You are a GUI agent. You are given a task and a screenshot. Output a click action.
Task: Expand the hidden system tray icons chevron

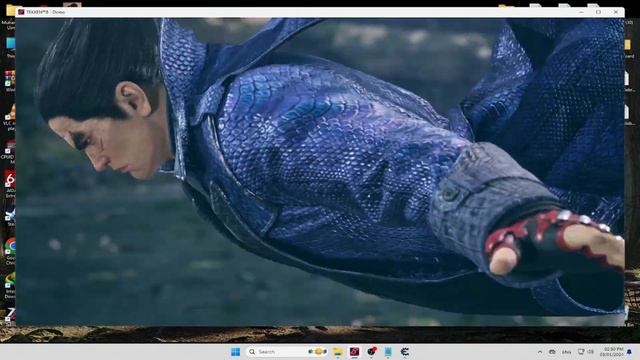[x=540, y=352]
